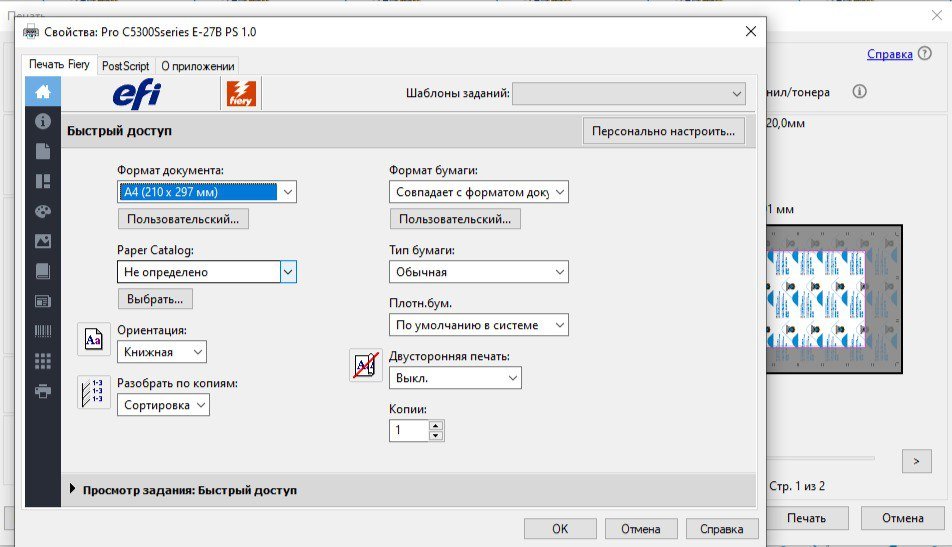Image resolution: width=952 pixels, height=547 pixels.
Task: Open the barcode stamping sidebar icon
Action: click(x=42, y=331)
